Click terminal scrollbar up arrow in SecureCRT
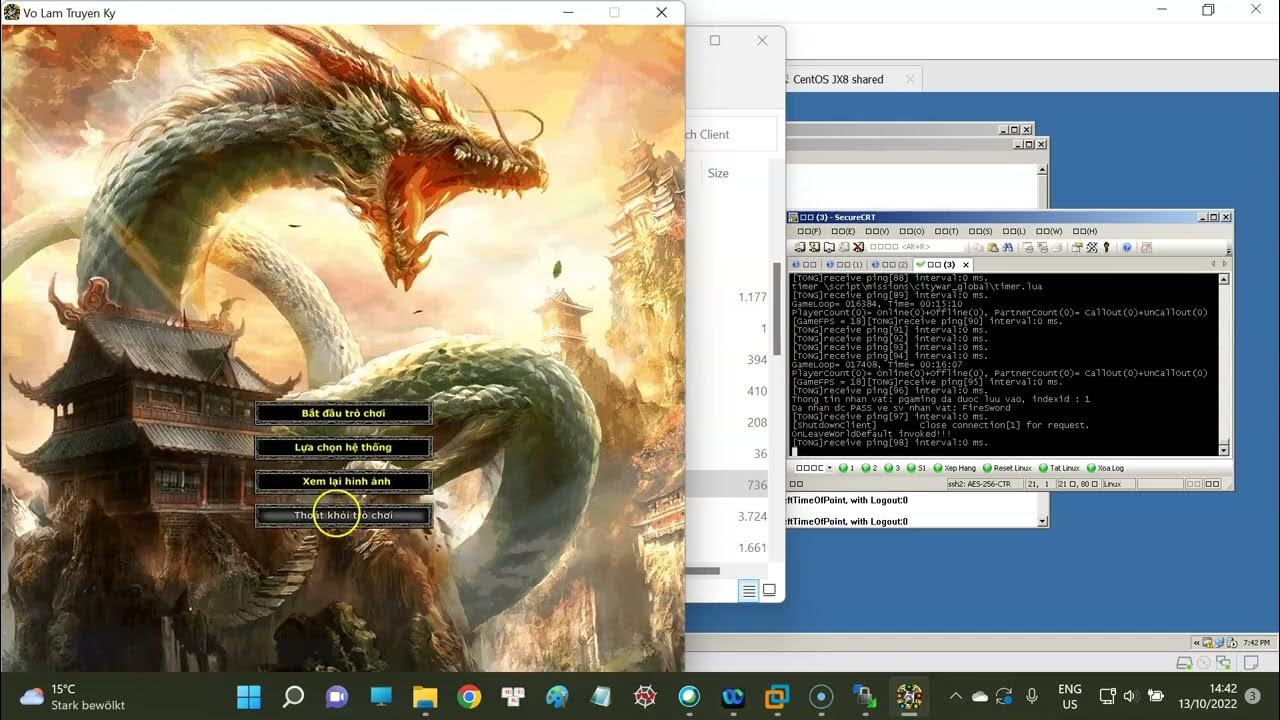 [1224, 280]
